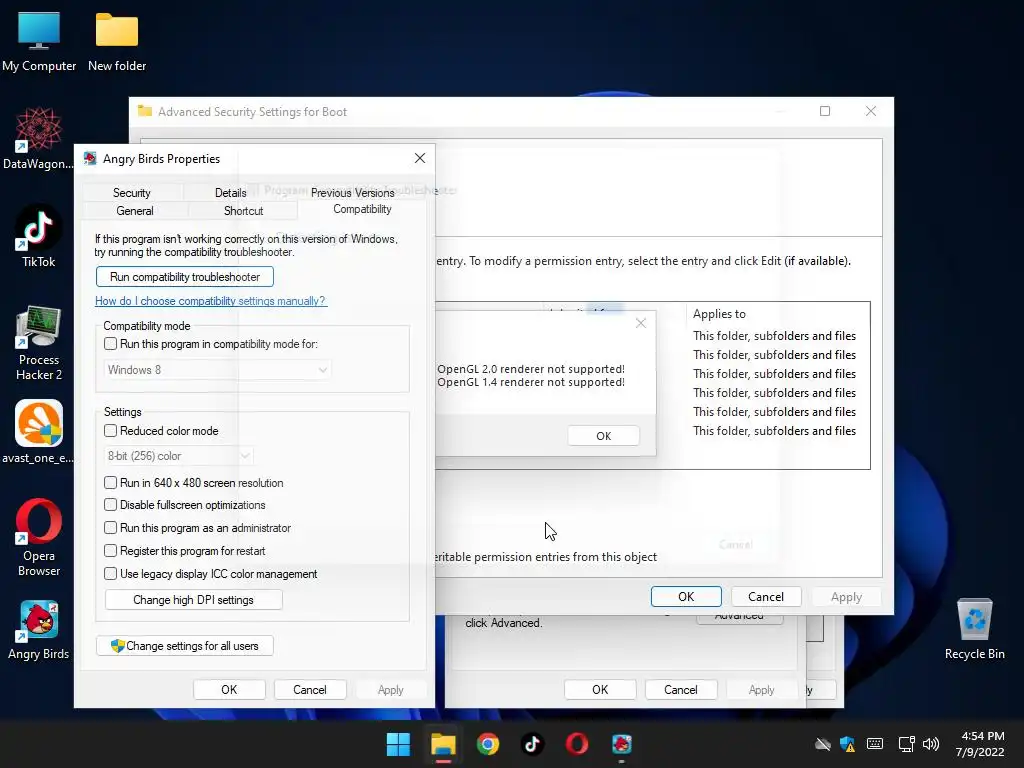
Task: Click OK in Advanced Security Settings
Action: pos(686,596)
